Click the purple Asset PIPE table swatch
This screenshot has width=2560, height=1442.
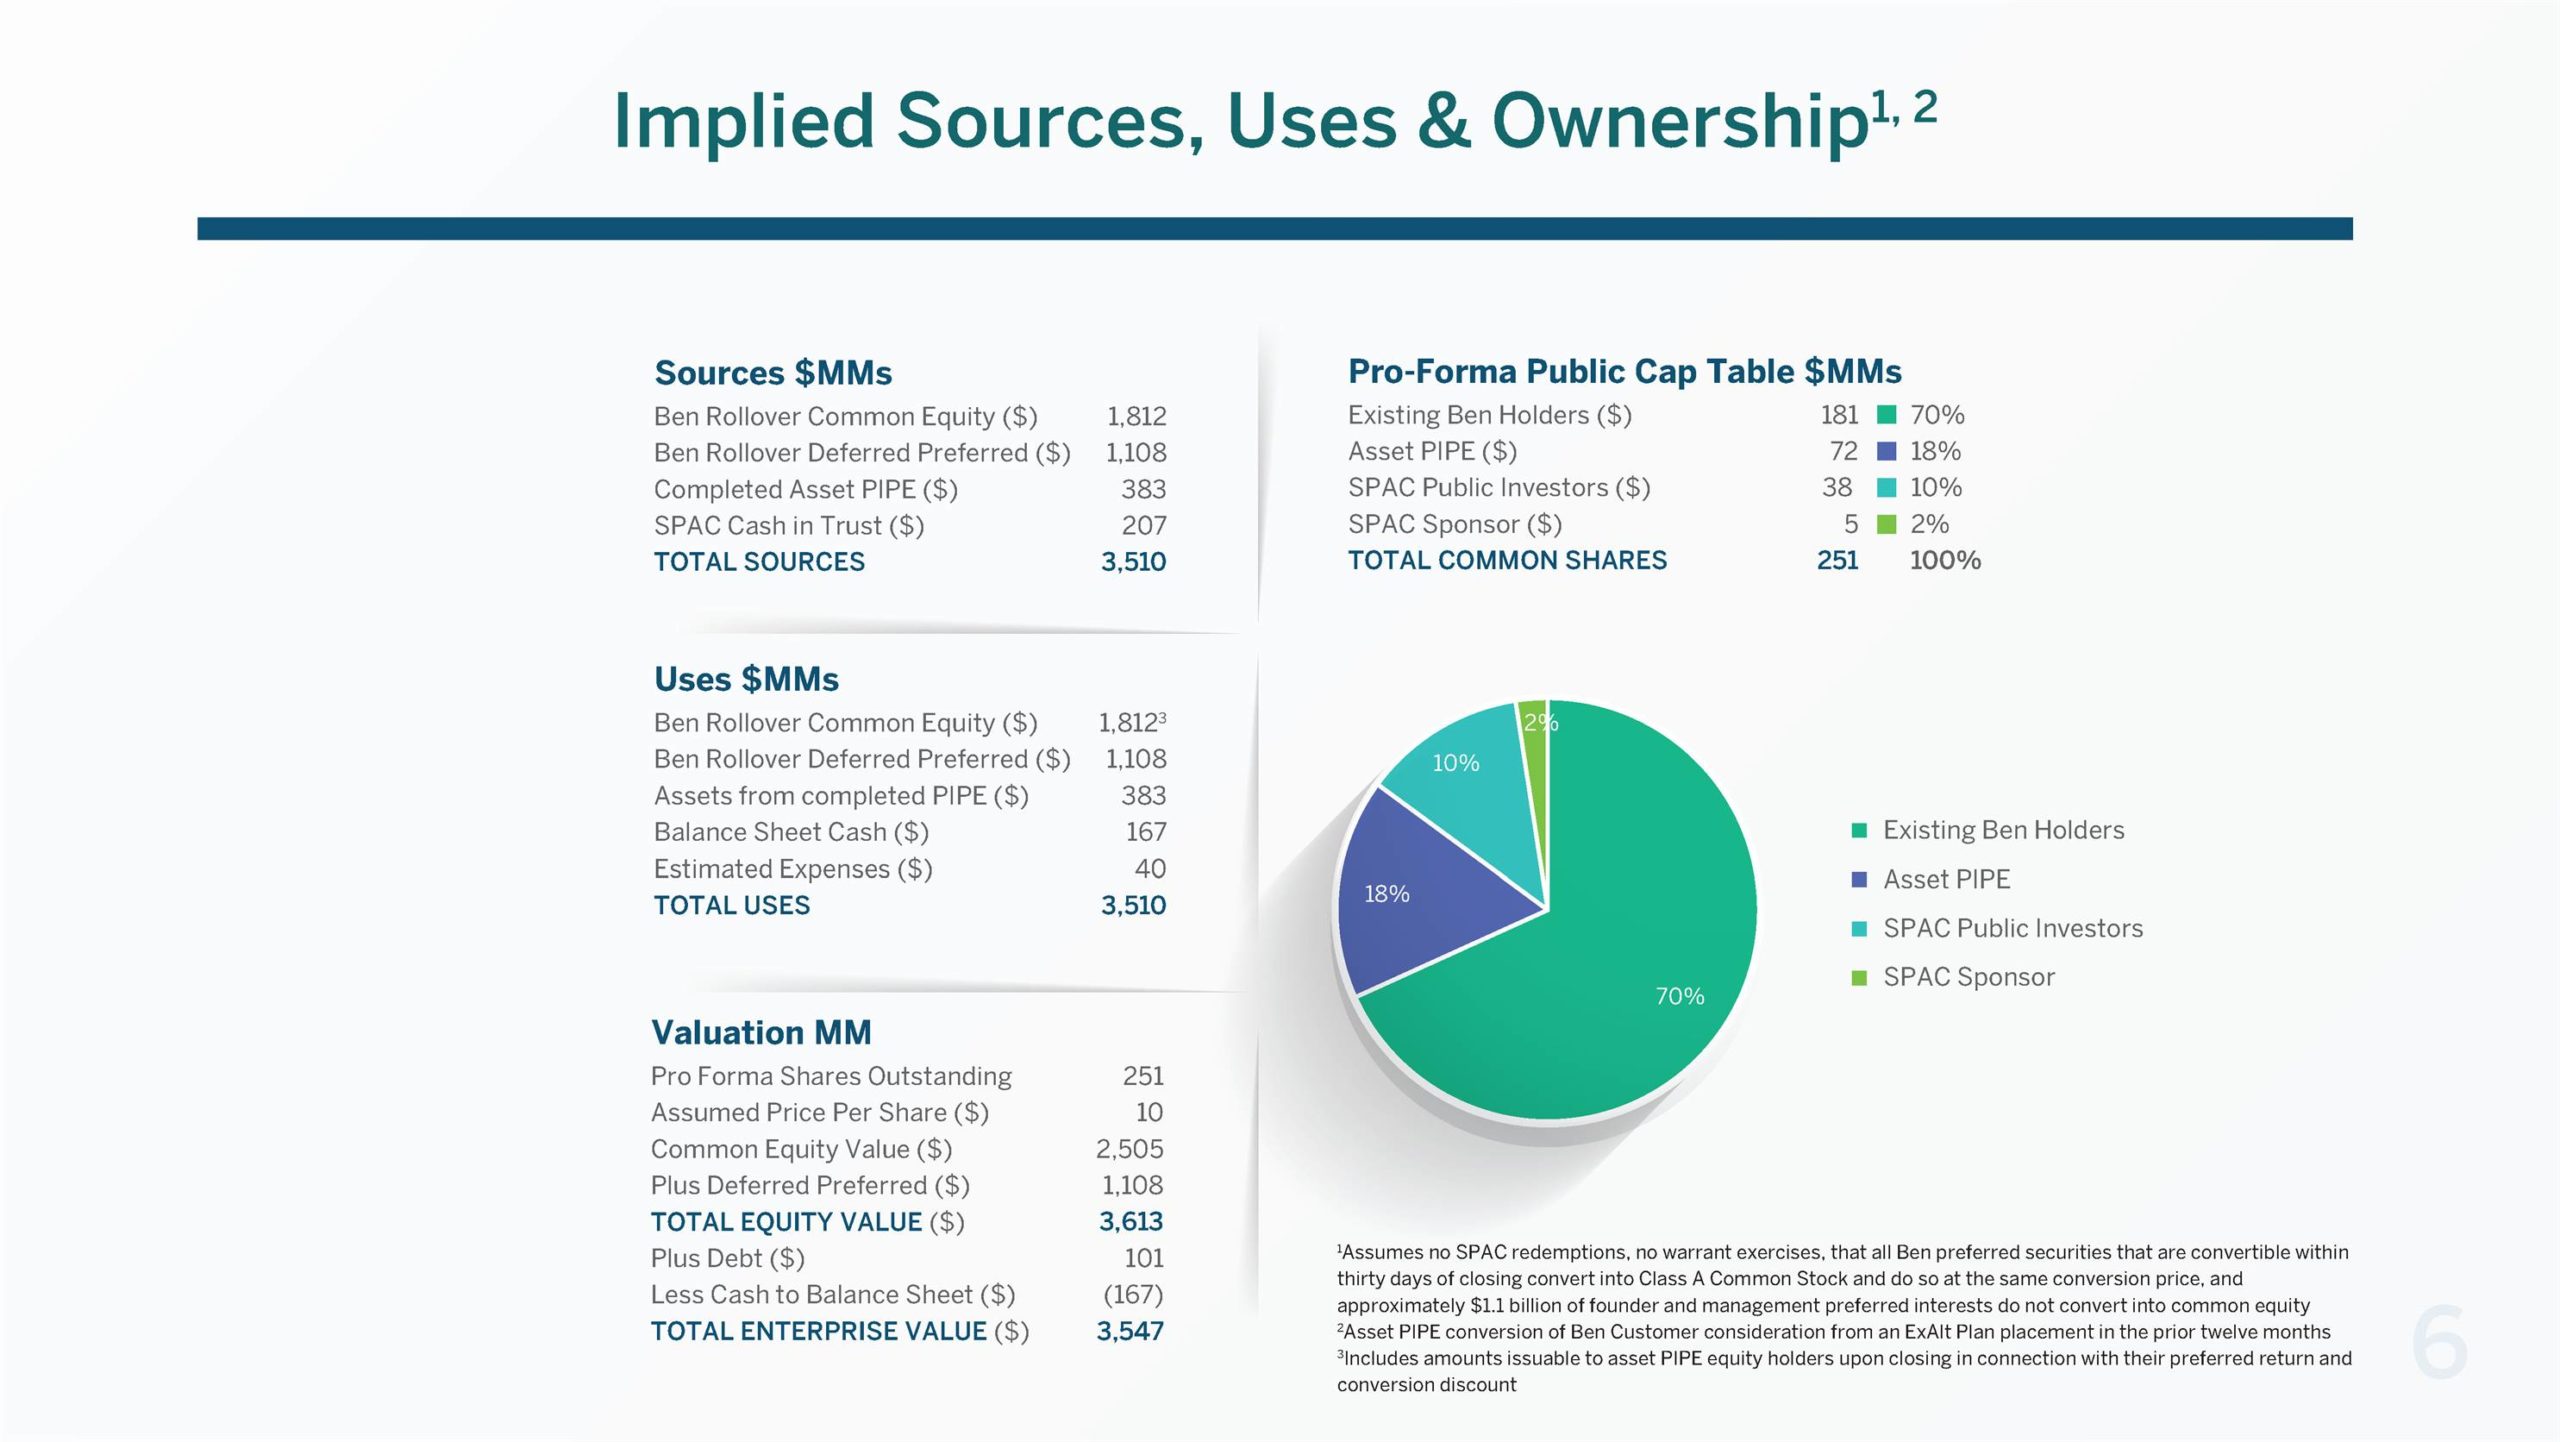(1886, 452)
